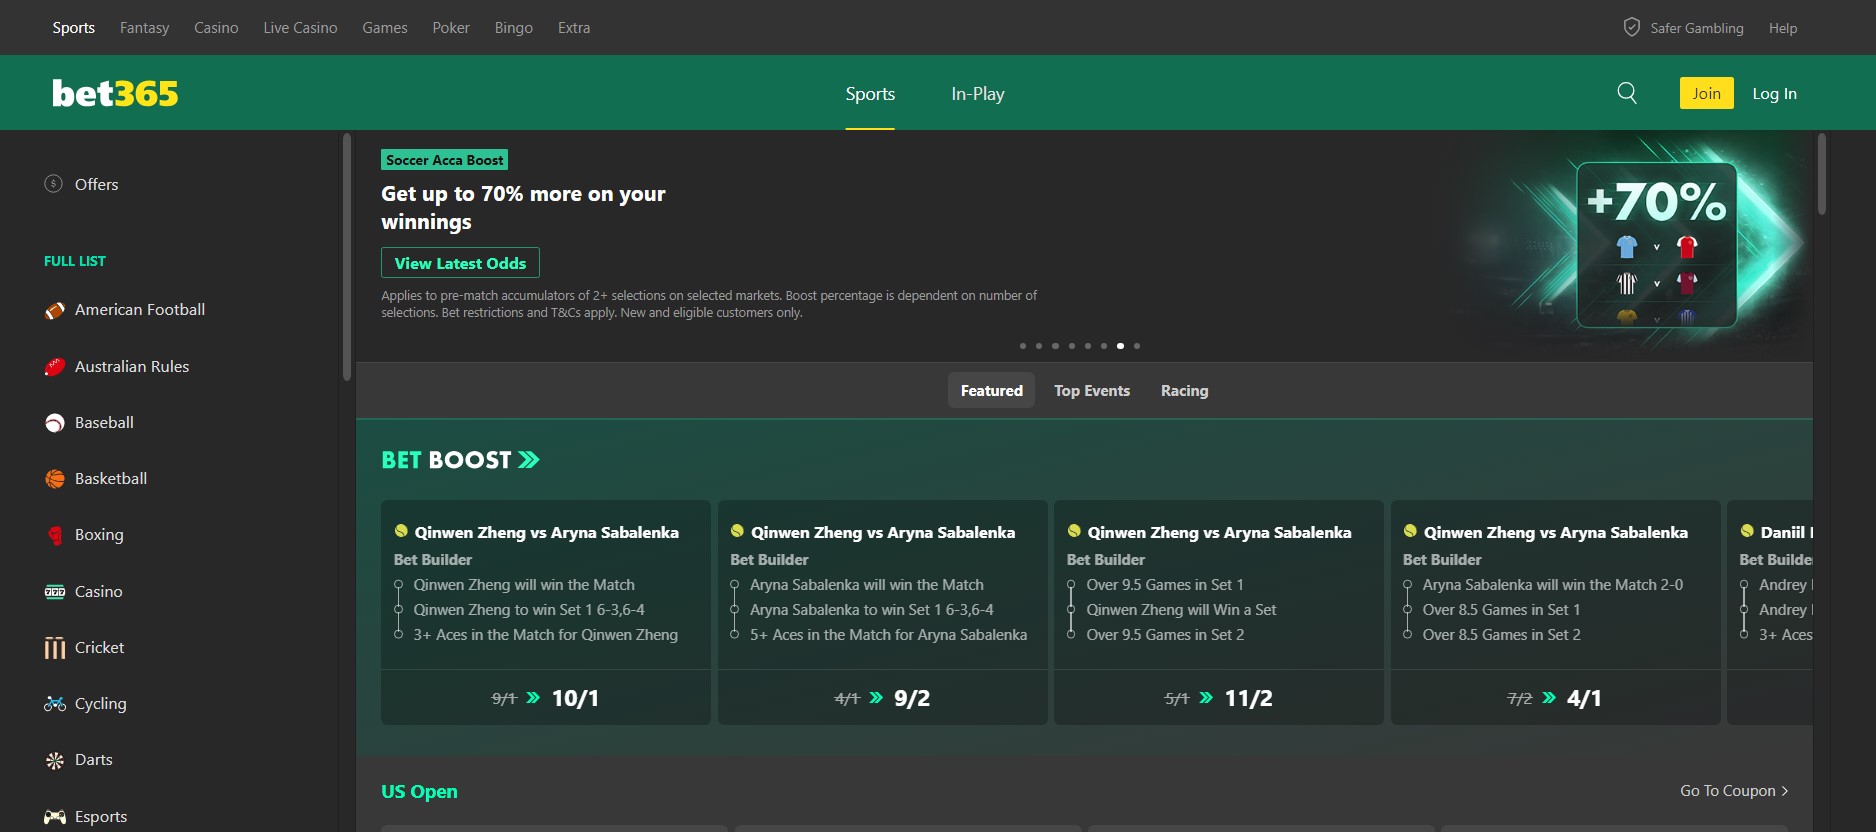Screen dimensions: 1876x832
Task: Click the Log In link
Action: tap(1775, 93)
